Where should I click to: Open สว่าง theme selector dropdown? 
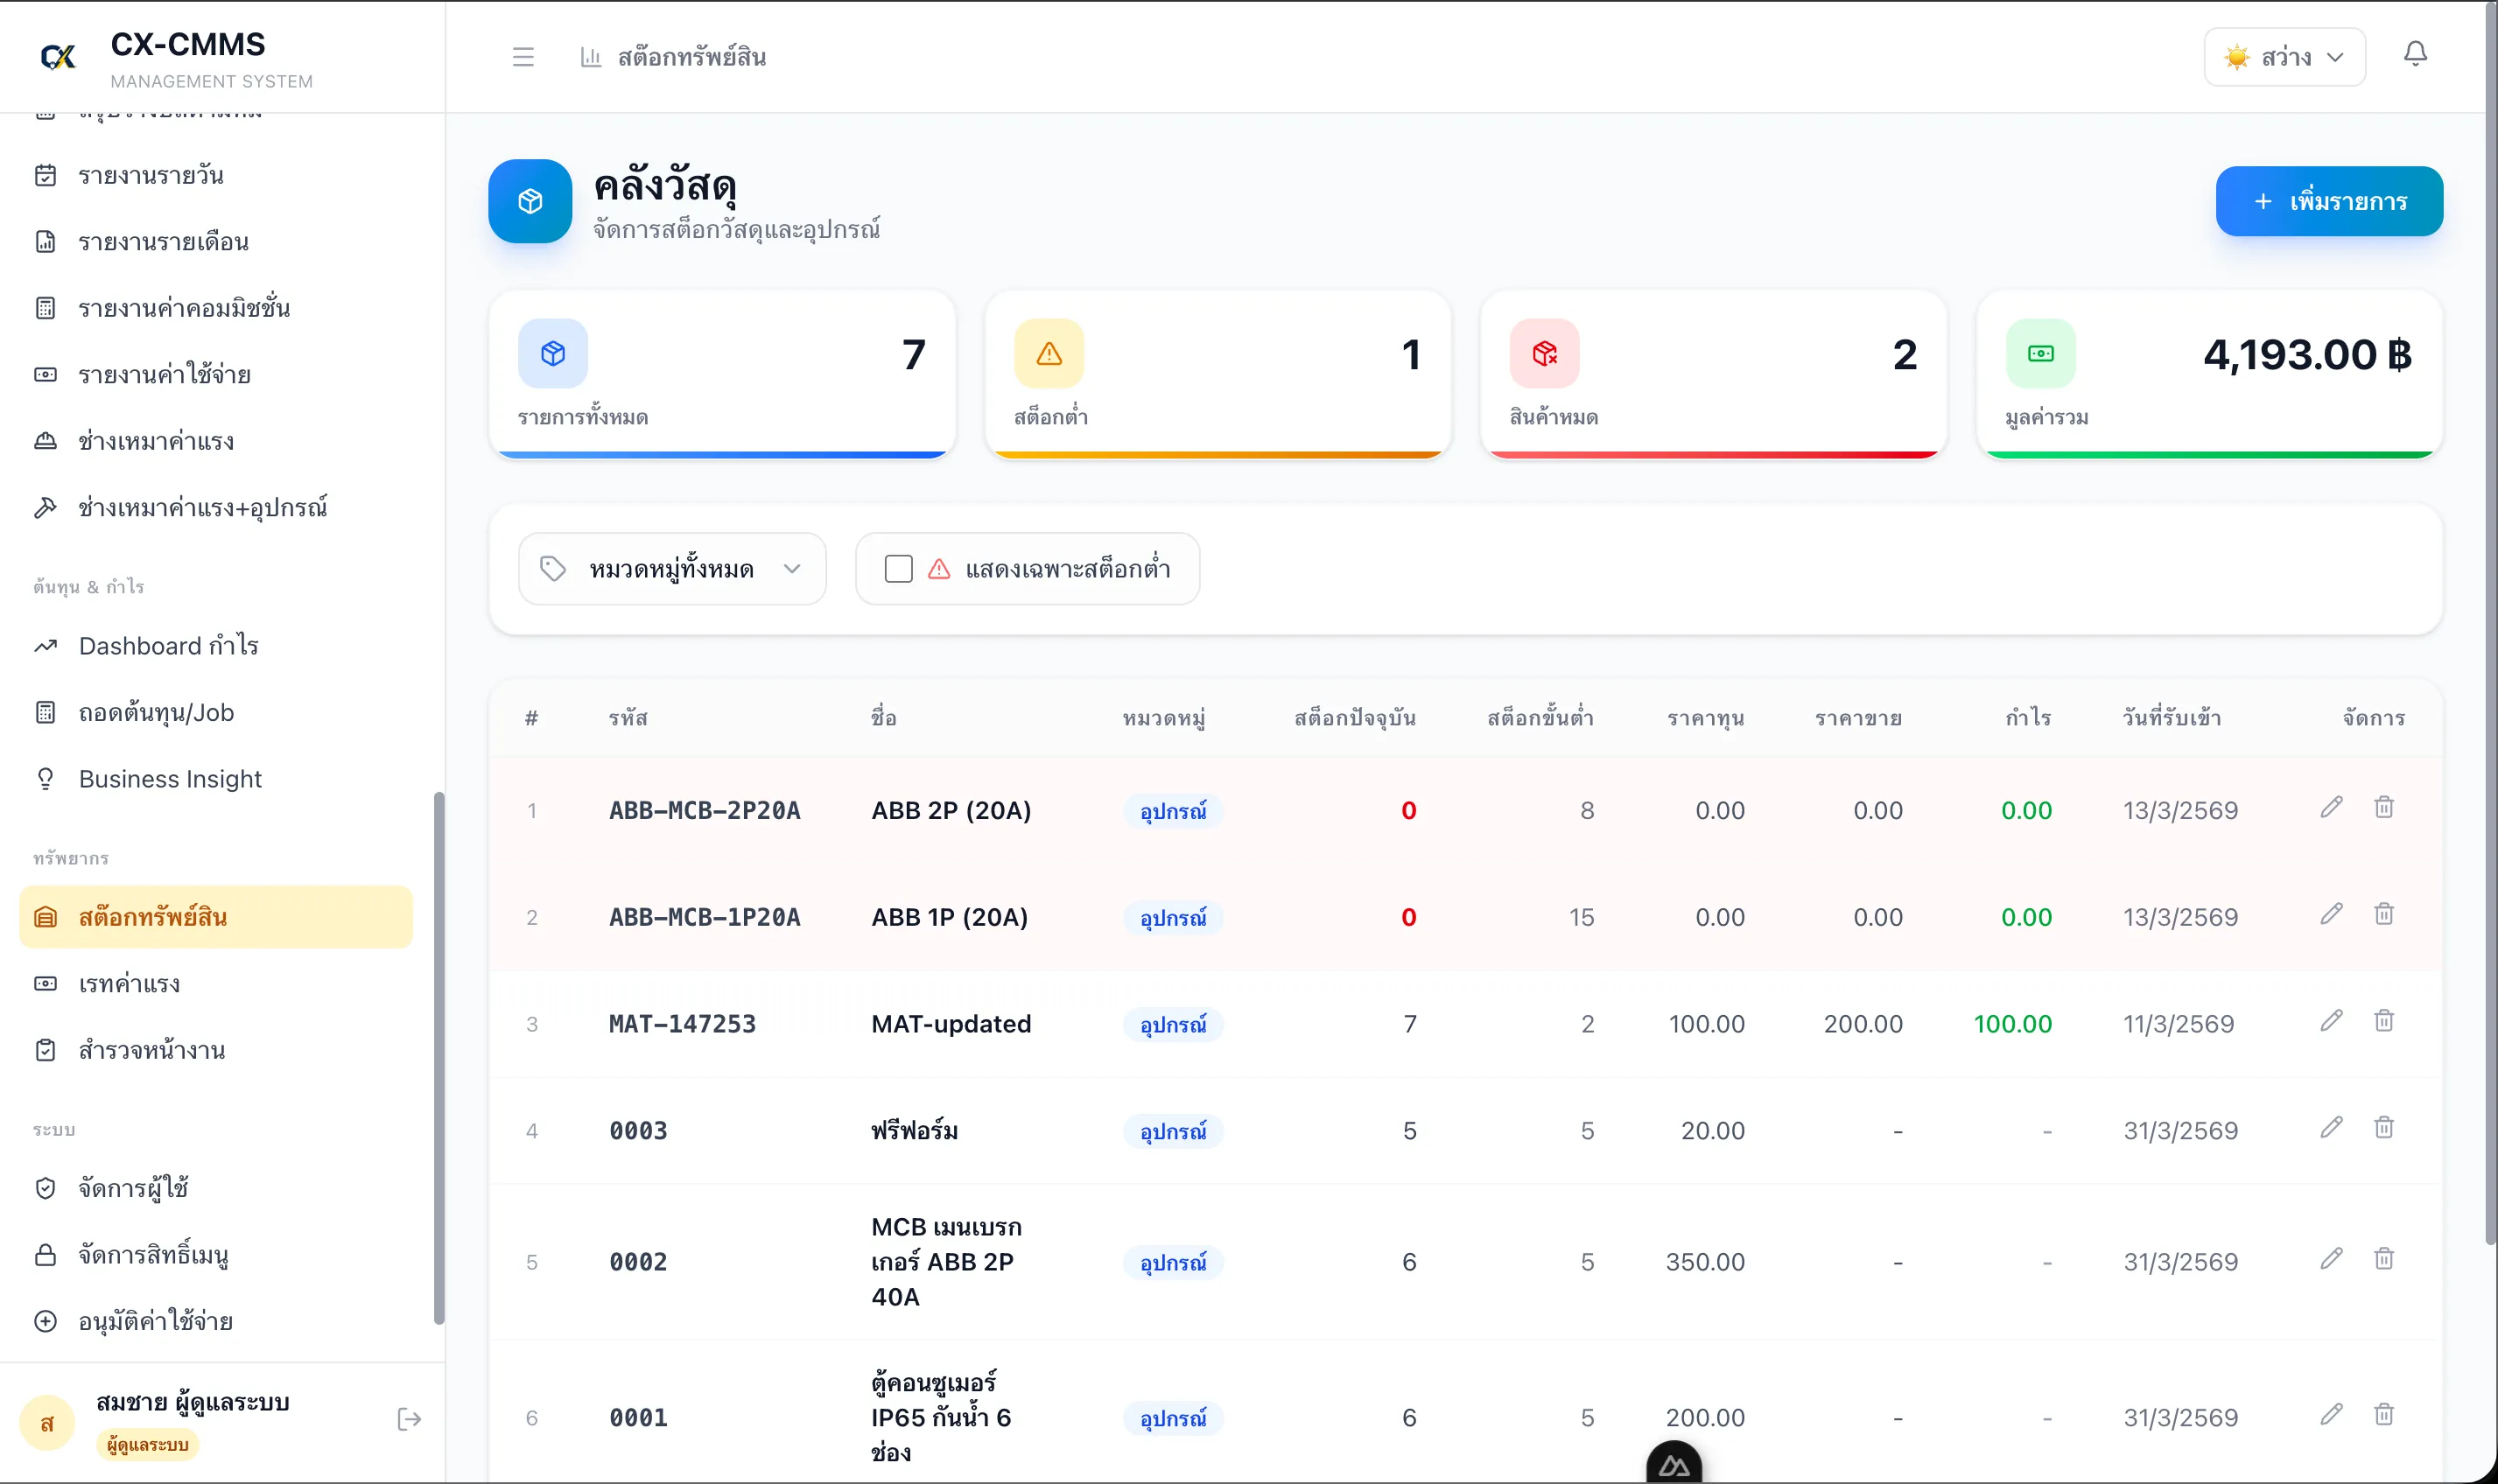[x=2284, y=57]
